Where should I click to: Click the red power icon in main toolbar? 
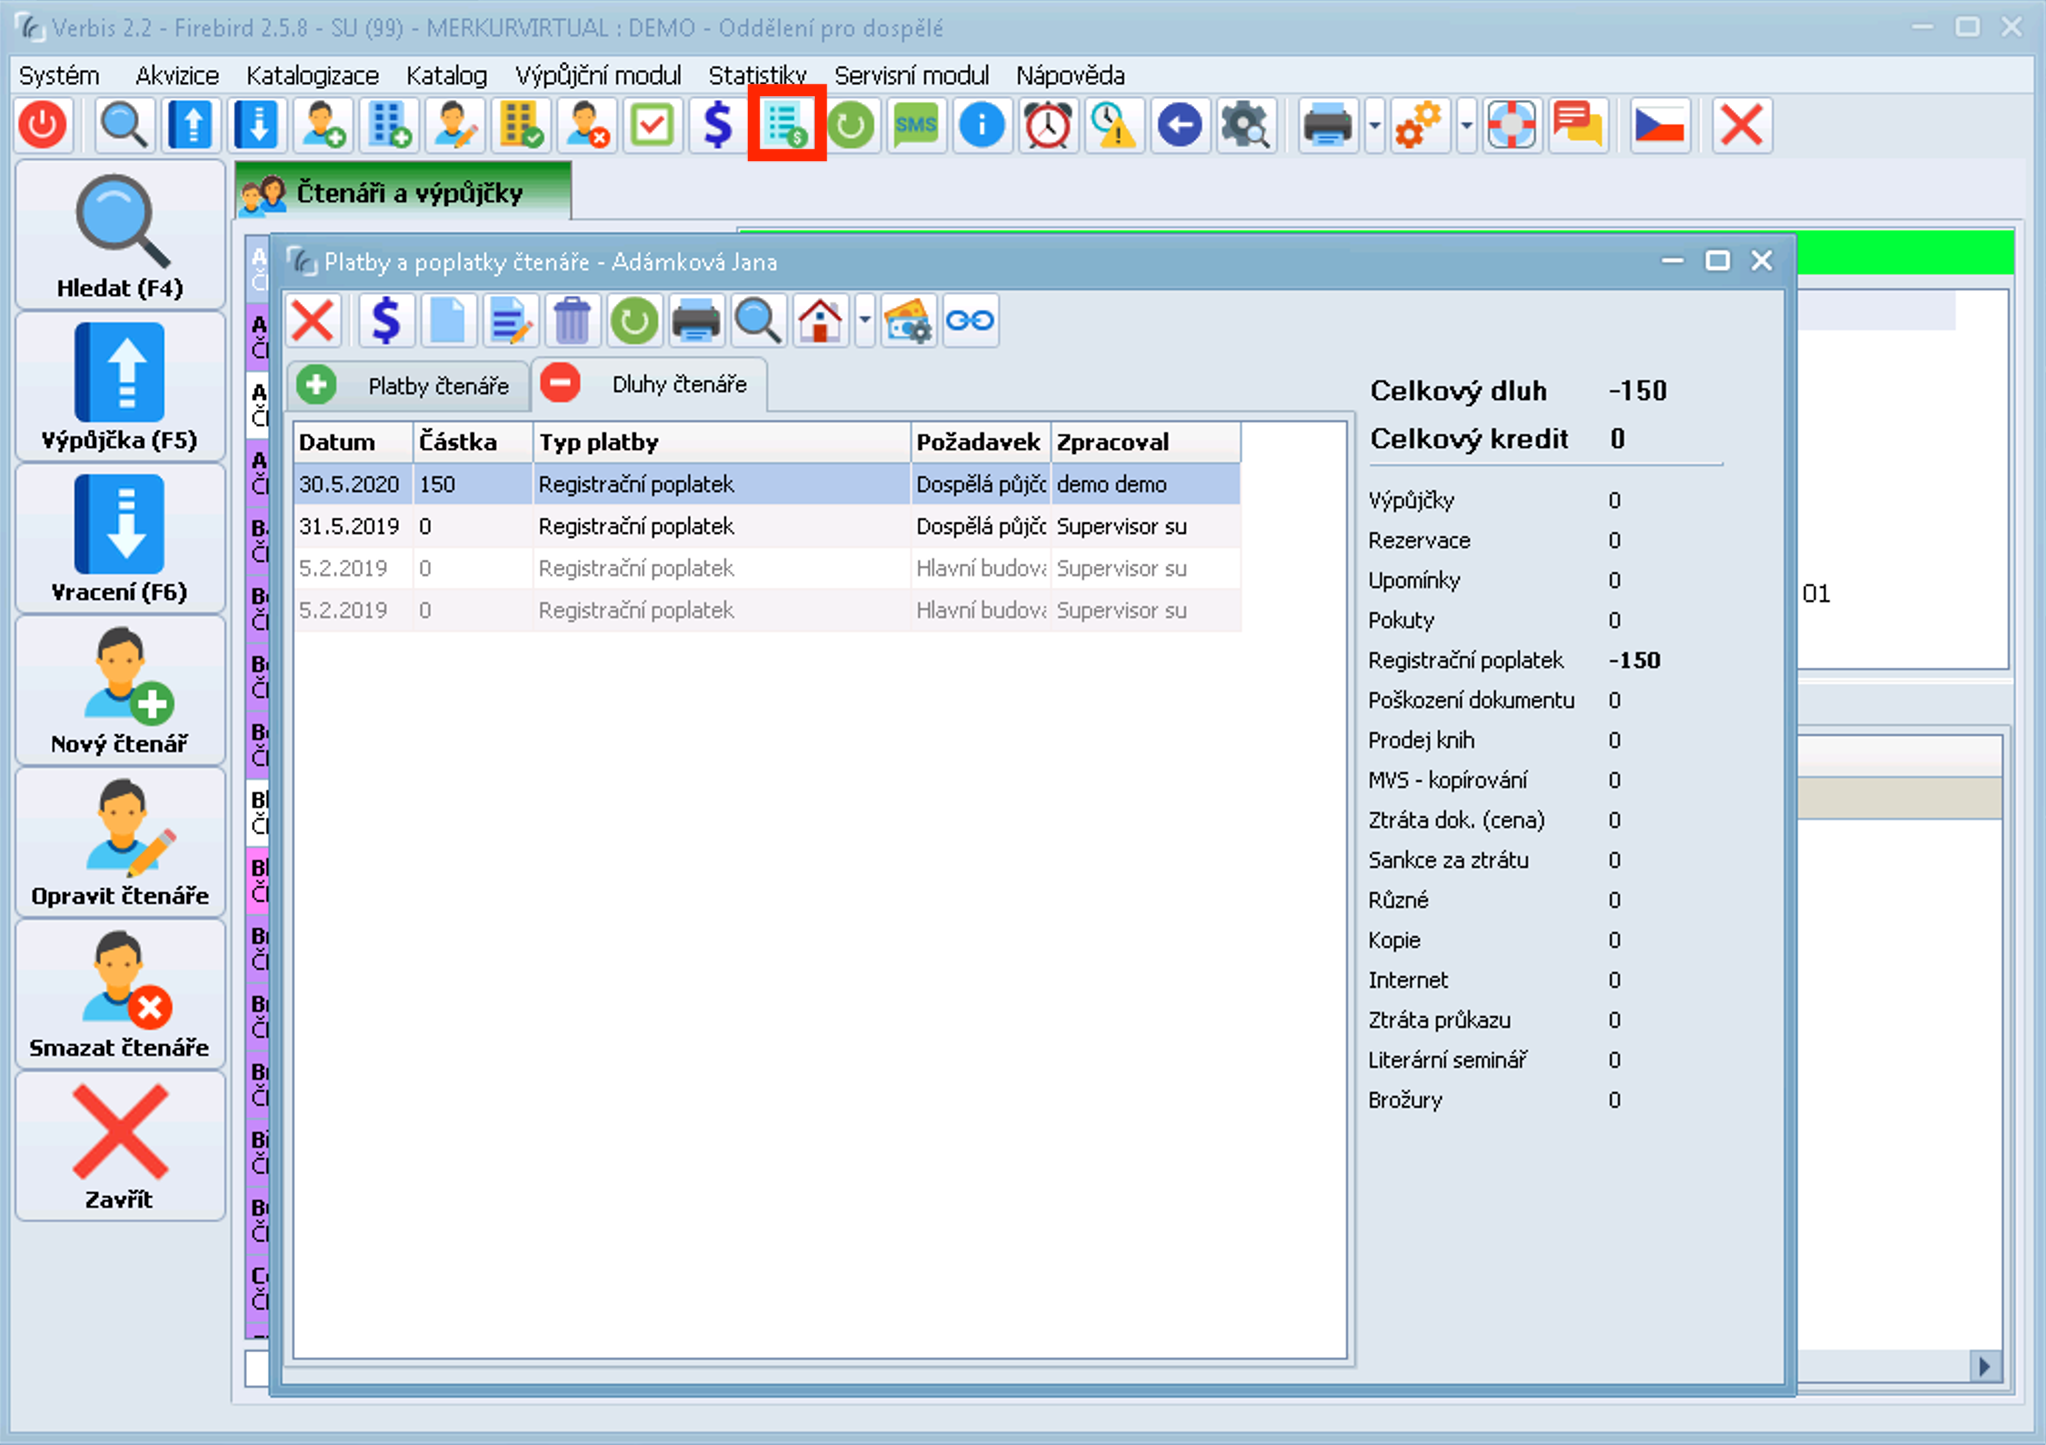[43, 126]
